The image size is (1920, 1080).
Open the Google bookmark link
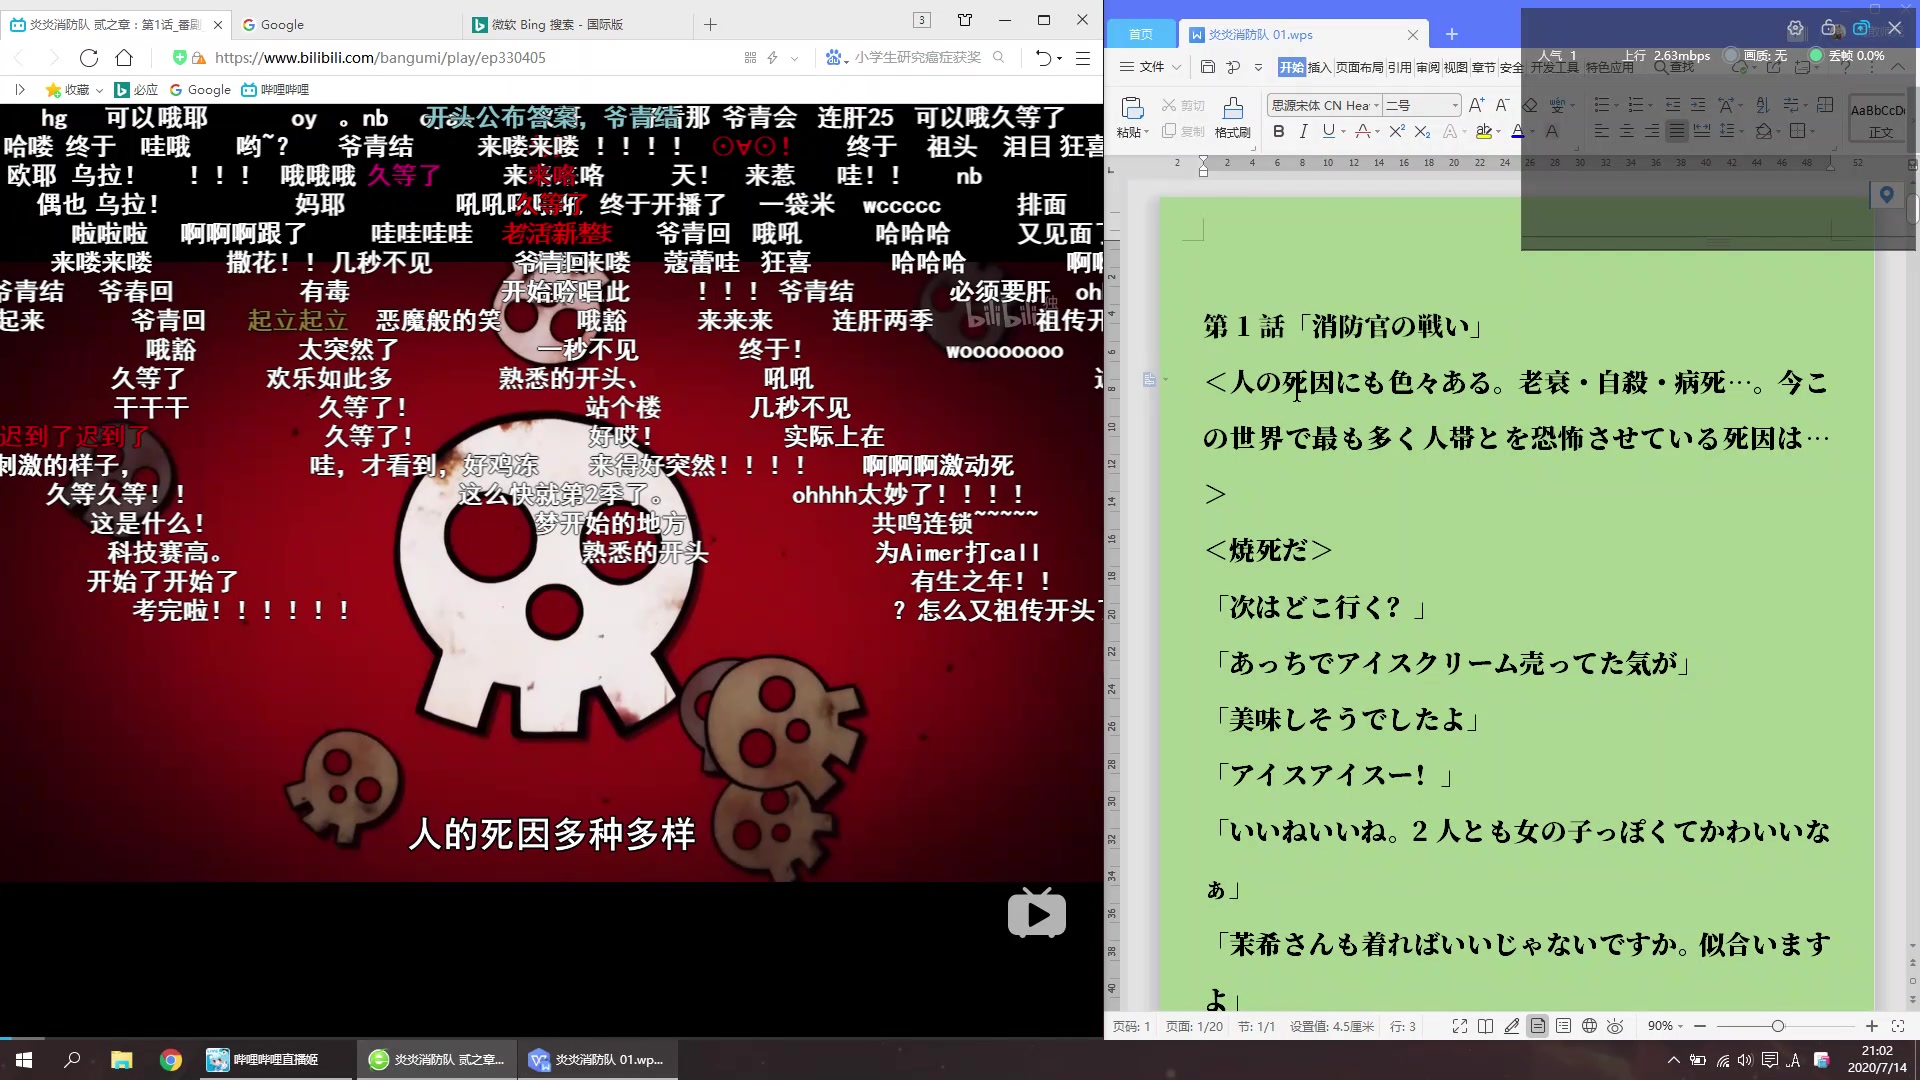coord(200,90)
